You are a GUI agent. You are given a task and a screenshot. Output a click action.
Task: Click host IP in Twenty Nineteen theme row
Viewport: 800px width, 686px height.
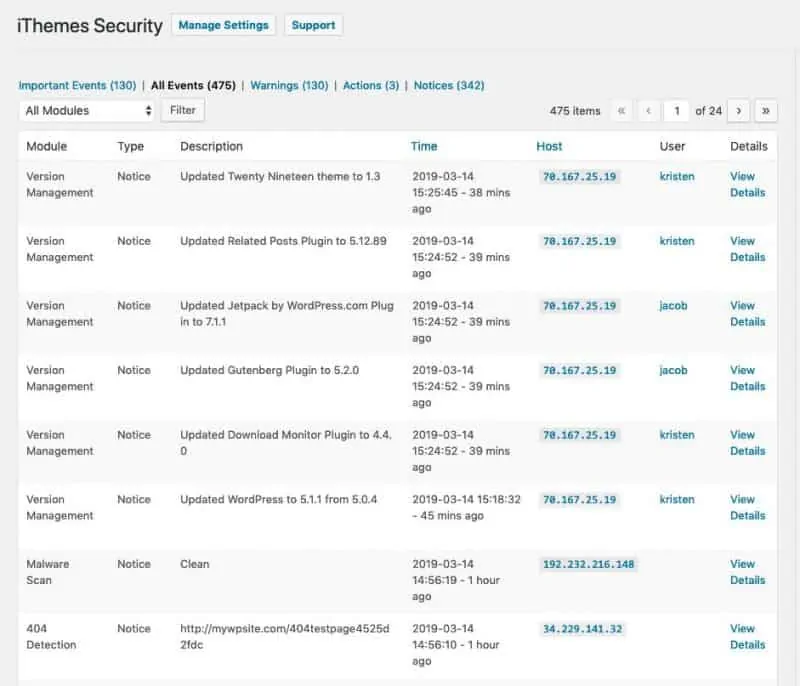[x=579, y=177]
